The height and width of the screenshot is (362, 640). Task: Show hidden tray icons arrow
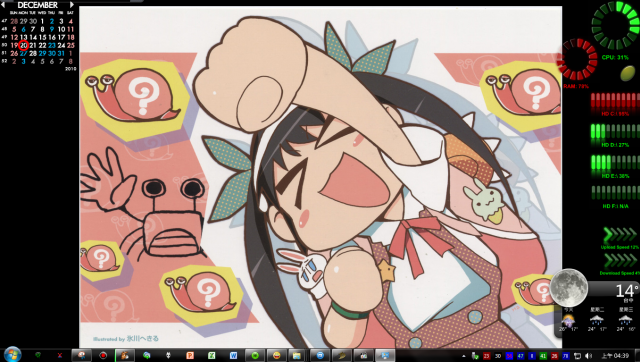[464, 356]
